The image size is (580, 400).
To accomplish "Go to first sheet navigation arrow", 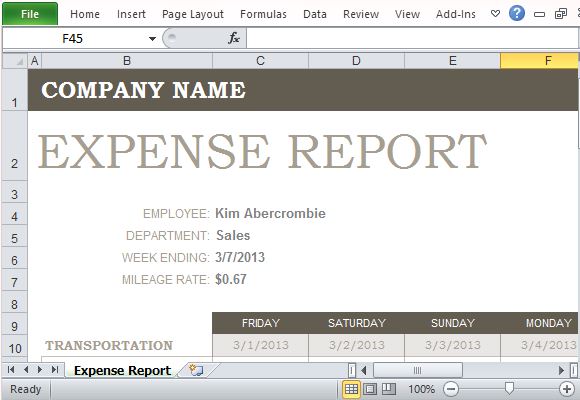I will coord(11,369).
